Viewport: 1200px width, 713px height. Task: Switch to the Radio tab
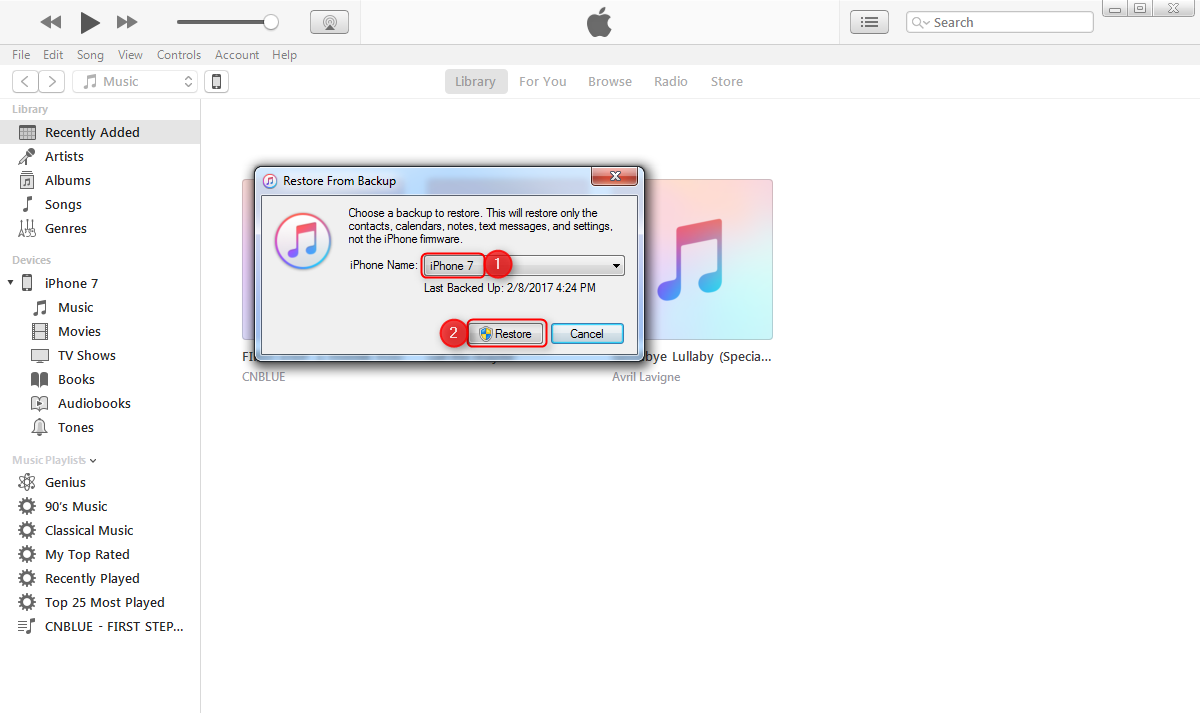tap(671, 81)
